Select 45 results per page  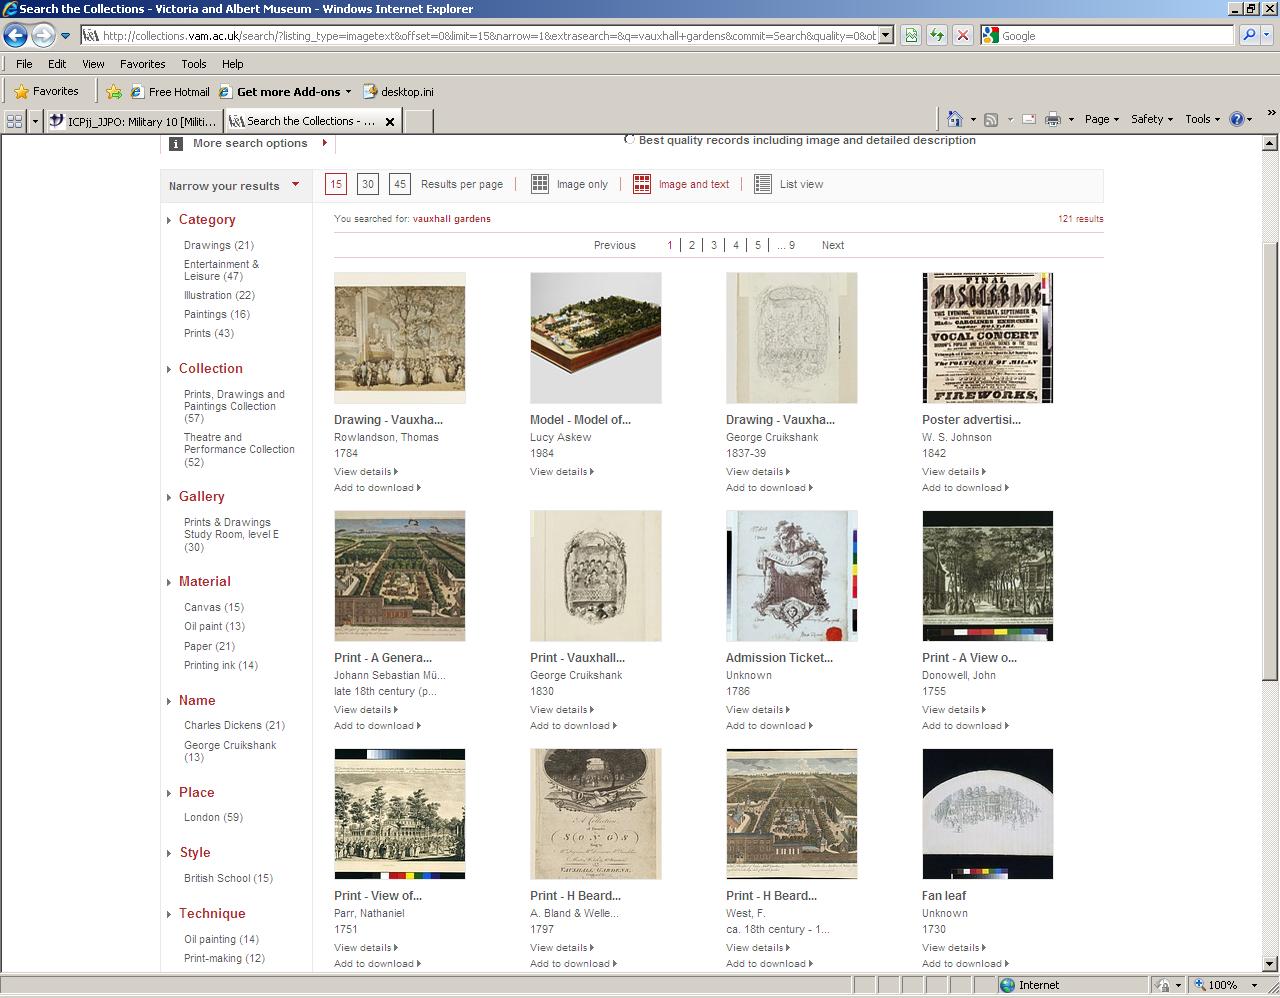(x=400, y=184)
